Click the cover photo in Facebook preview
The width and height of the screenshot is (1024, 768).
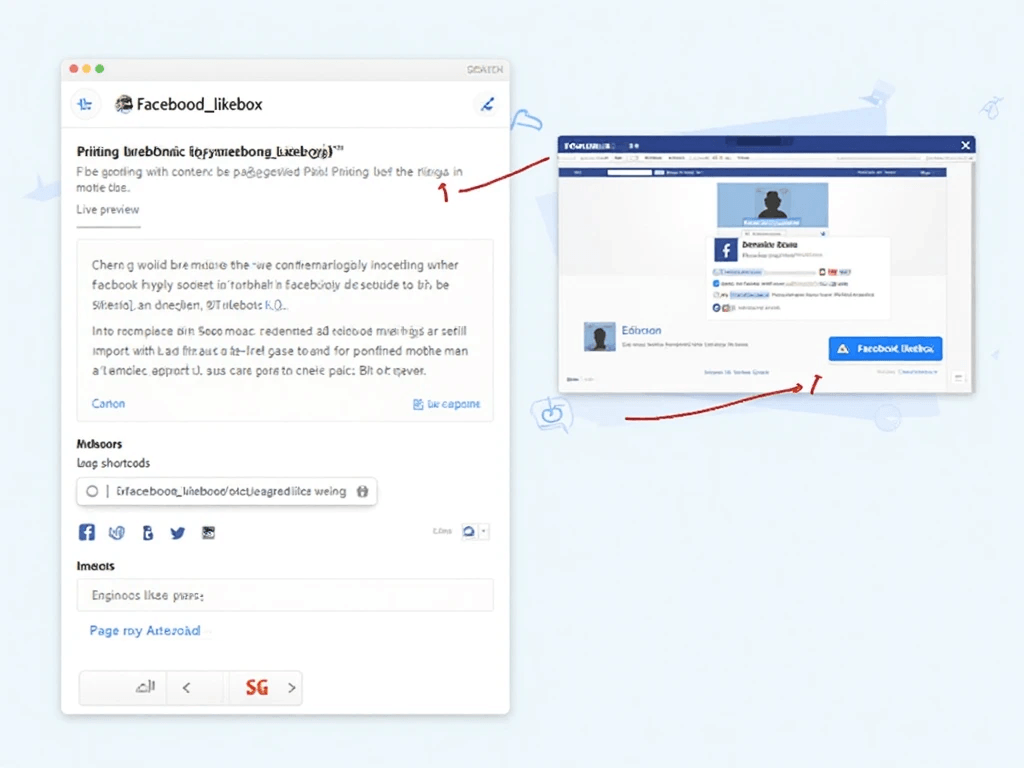pos(772,205)
